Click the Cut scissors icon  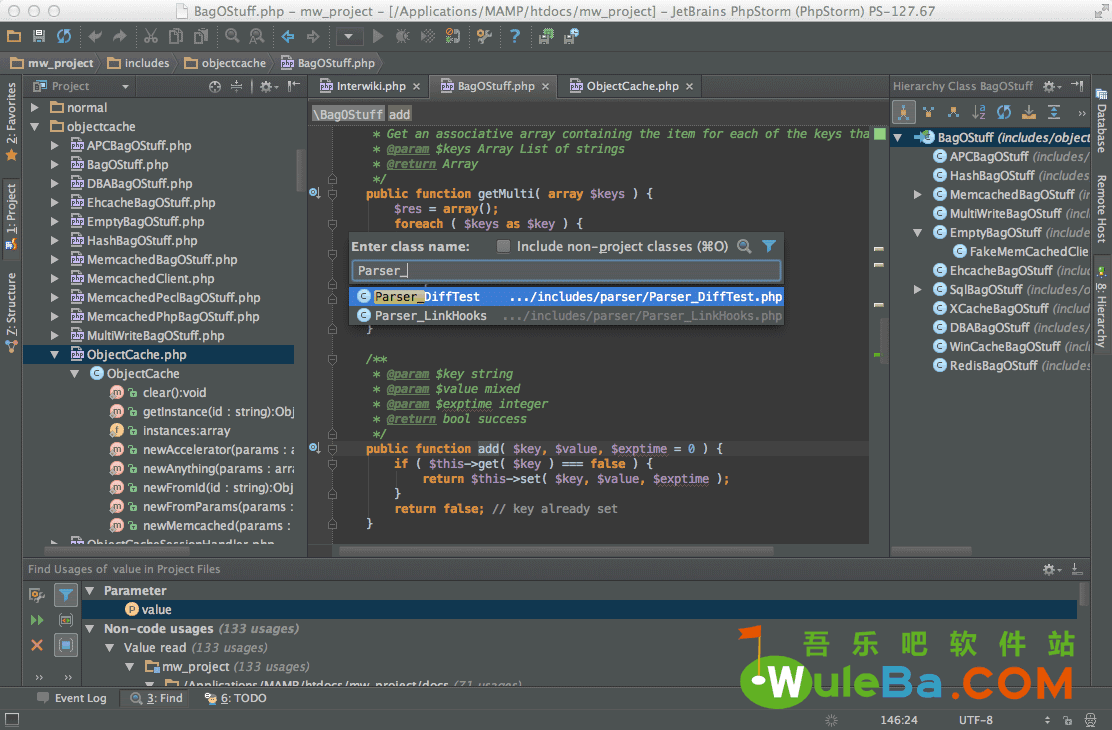150,36
